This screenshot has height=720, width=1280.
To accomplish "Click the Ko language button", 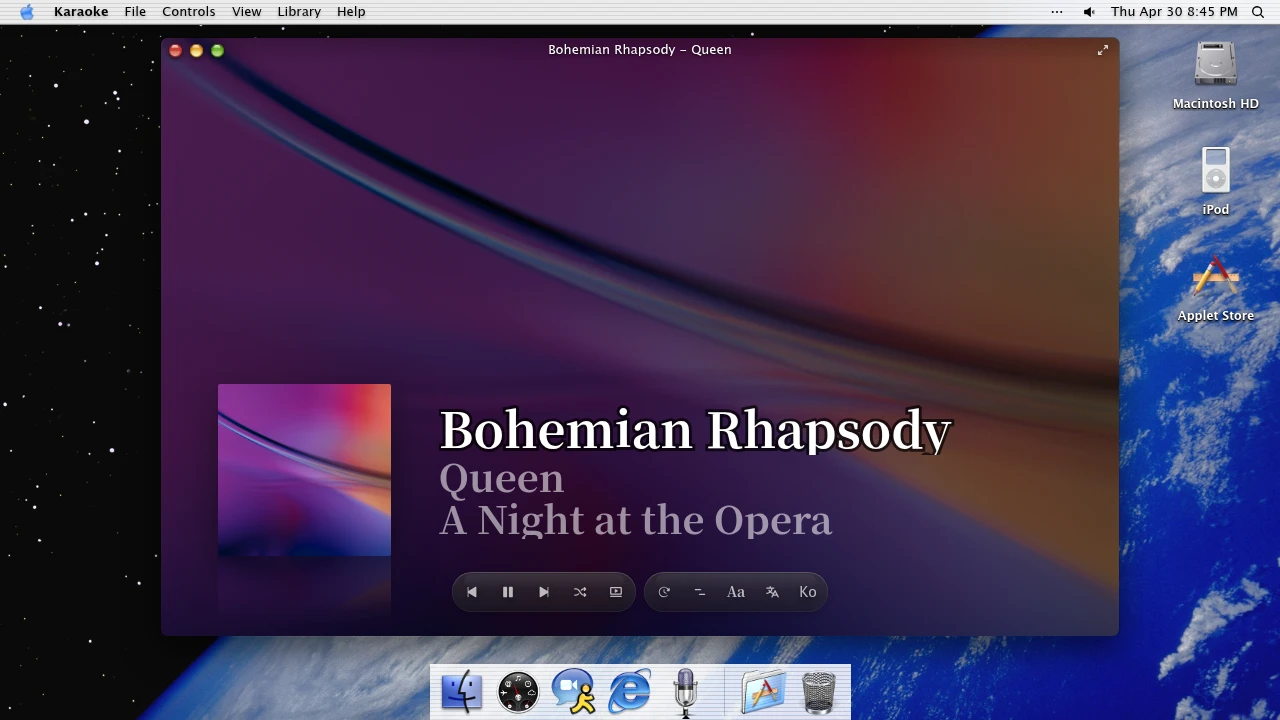I will [808, 592].
